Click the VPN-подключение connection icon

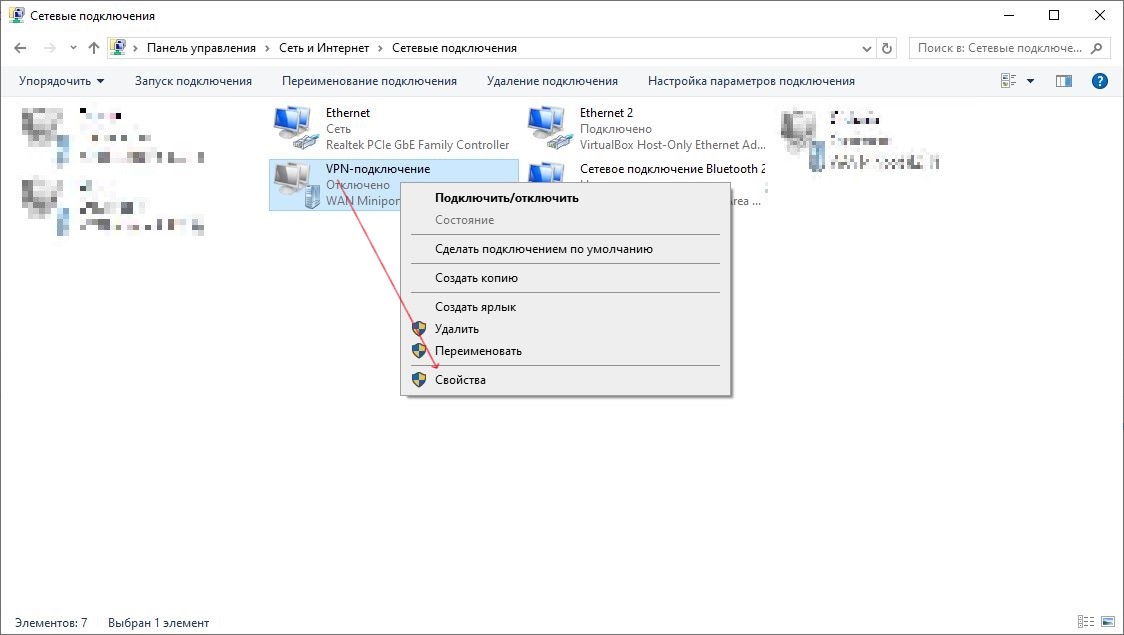tap(294, 184)
